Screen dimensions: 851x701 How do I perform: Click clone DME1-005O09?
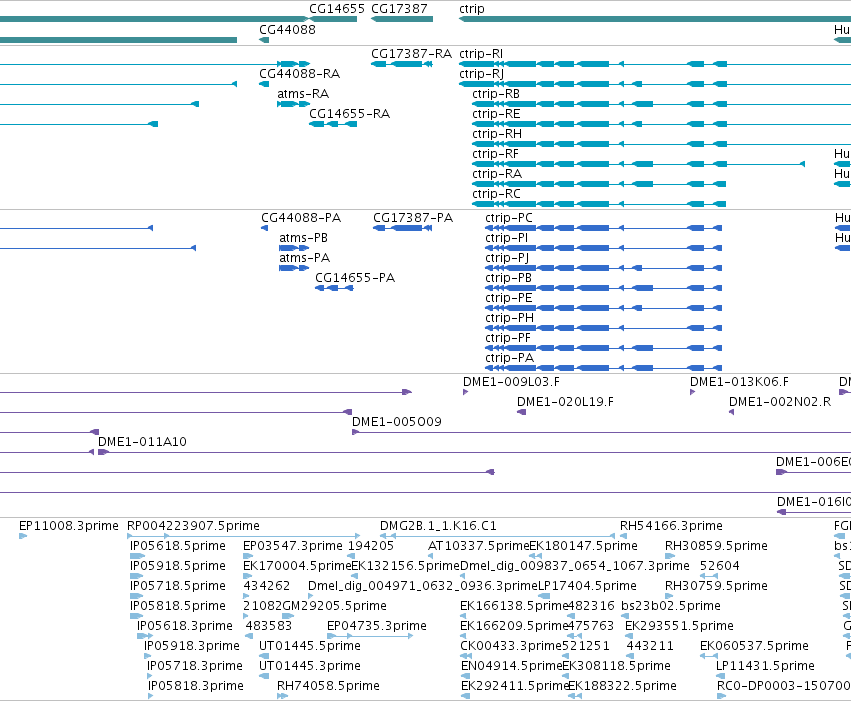(x=397, y=422)
